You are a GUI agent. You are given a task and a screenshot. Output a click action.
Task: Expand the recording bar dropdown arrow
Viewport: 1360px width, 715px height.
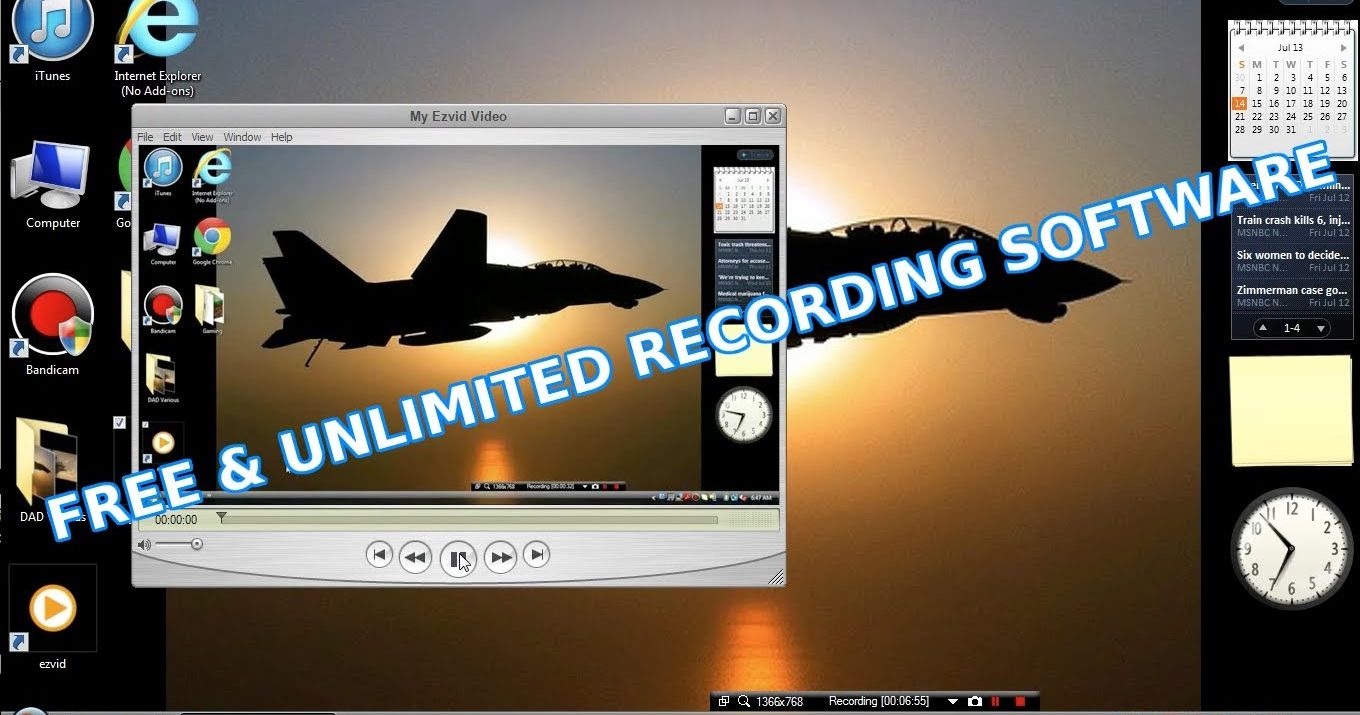pyautogui.click(x=952, y=702)
